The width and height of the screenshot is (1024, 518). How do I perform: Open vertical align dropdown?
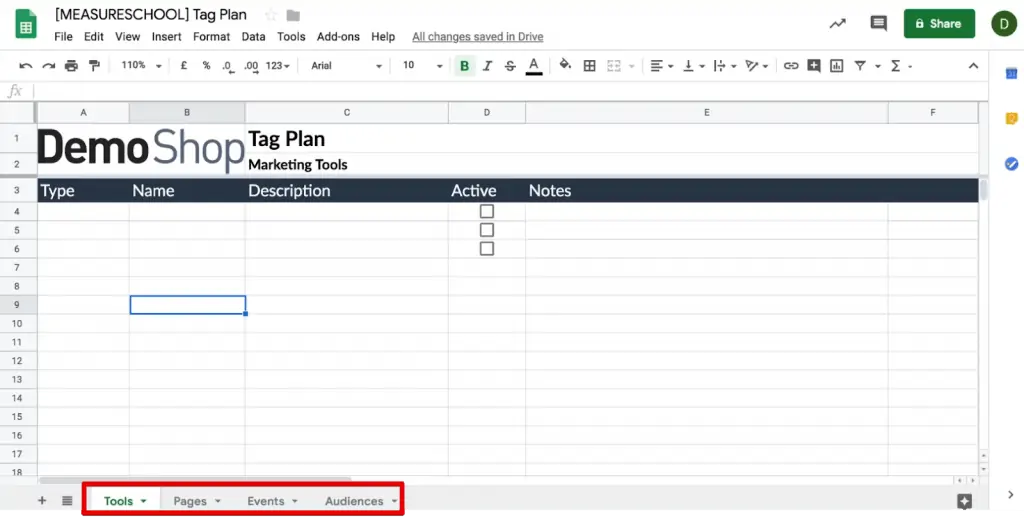click(694, 65)
